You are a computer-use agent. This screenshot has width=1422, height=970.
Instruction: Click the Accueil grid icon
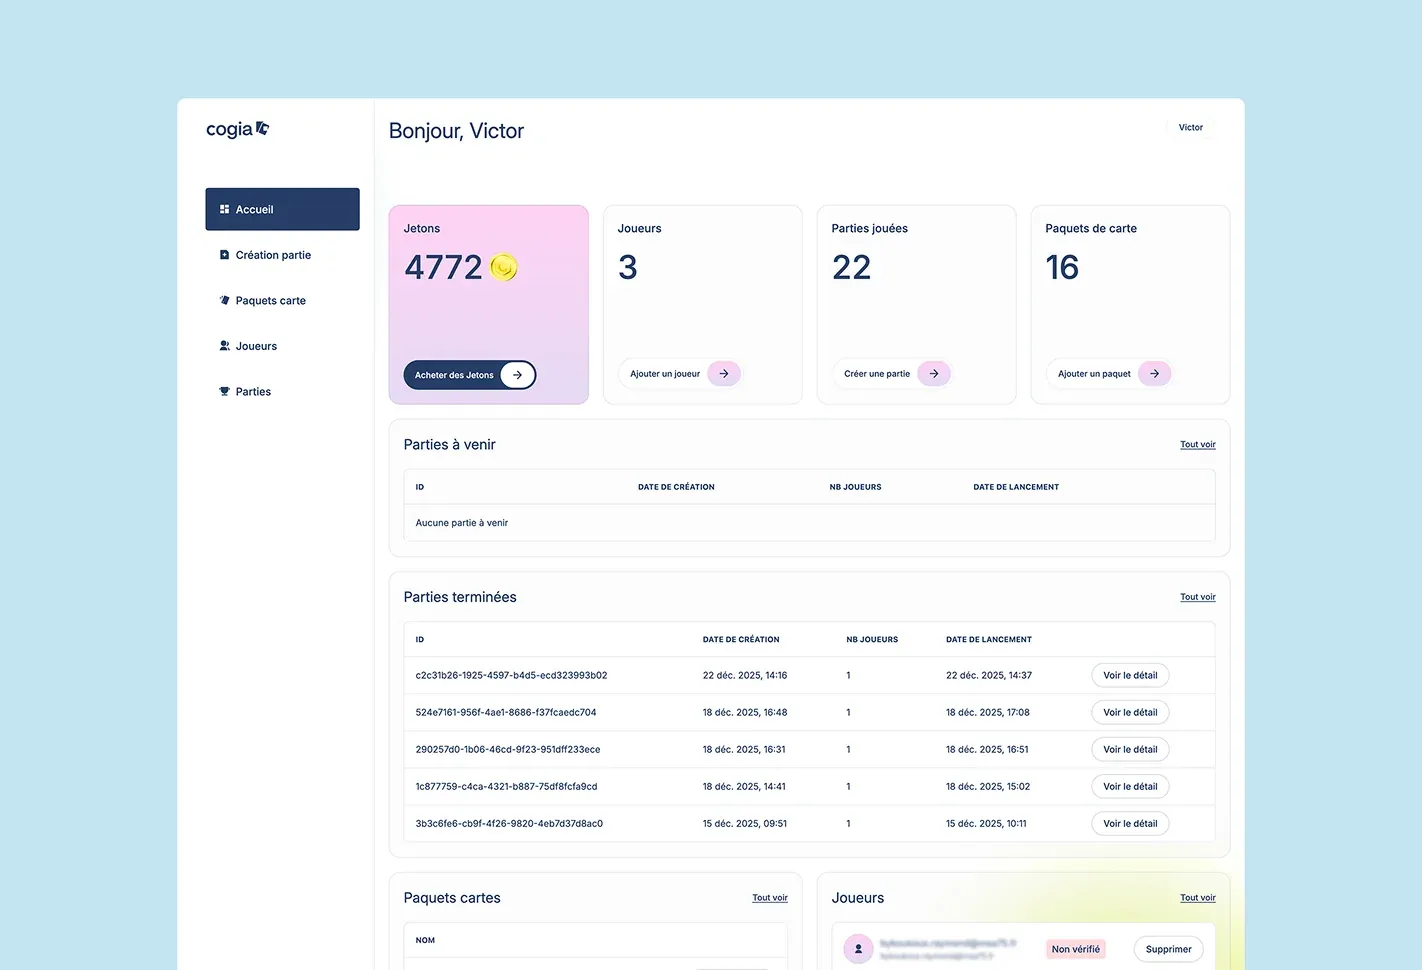(x=224, y=209)
